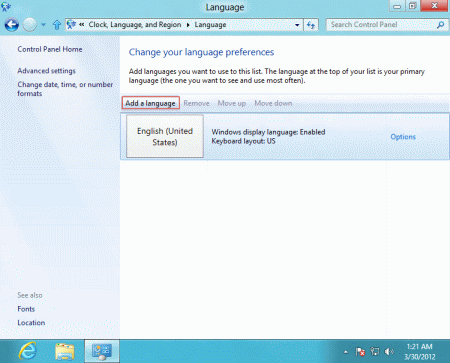Expand breadcrumb arrow before Language
Image resolution: width=450 pixels, height=363 pixels.
pyautogui.click(x=188, y=25)
